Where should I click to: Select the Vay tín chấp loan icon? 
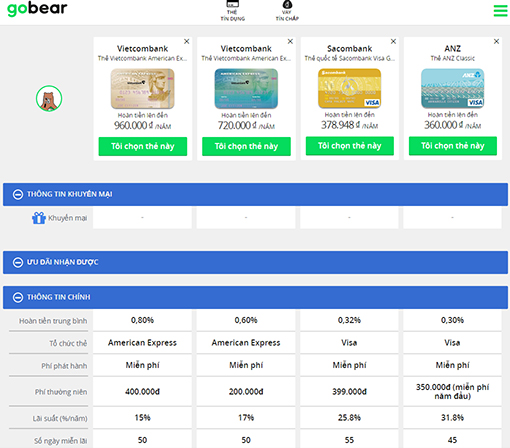click(287, 11)
